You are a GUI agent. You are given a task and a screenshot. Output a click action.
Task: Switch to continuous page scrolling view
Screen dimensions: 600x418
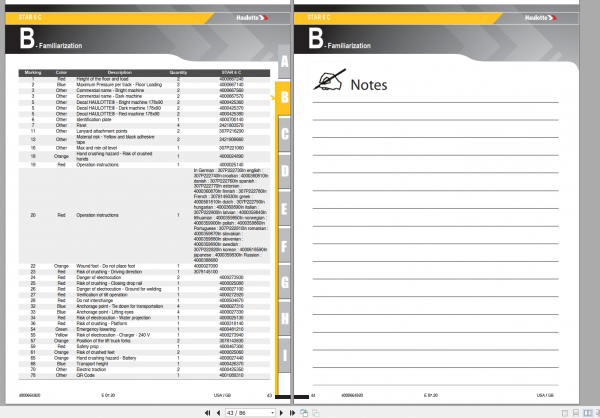pos(576,413)
